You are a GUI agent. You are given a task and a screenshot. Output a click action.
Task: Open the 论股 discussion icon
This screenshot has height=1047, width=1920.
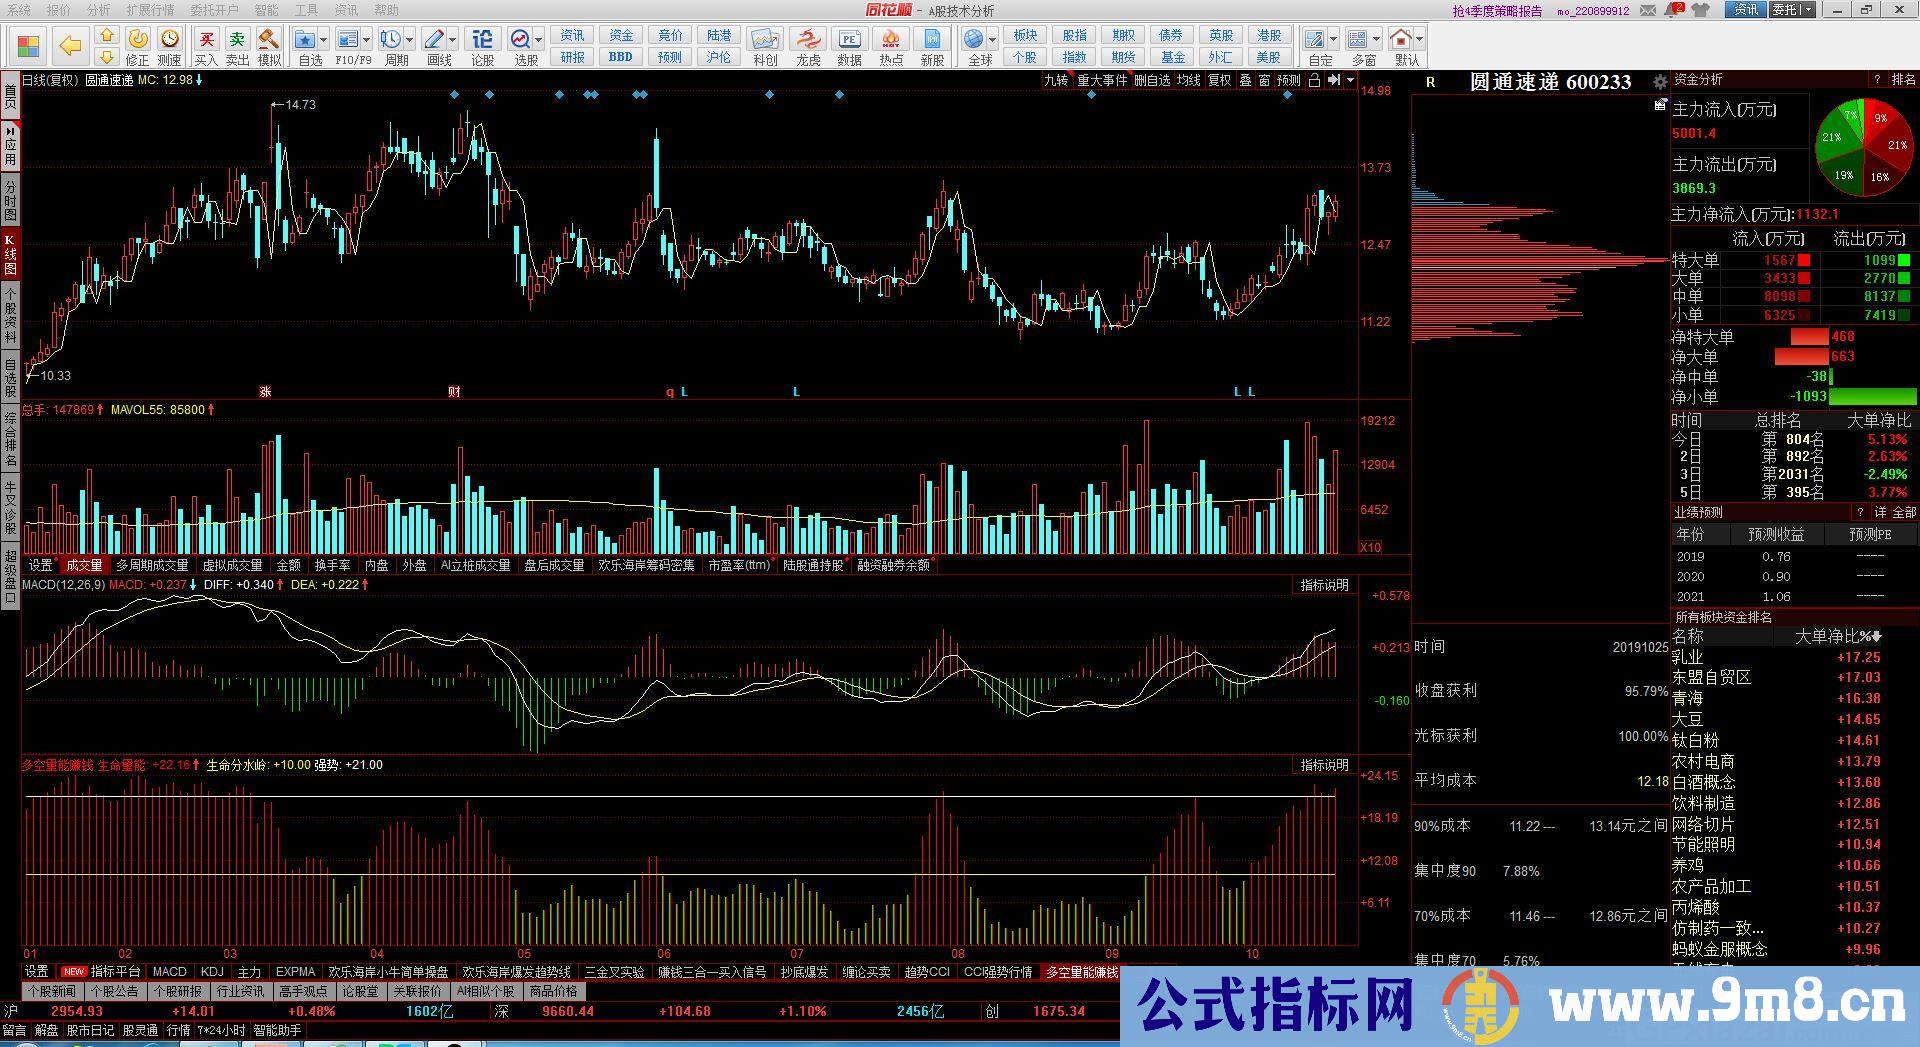pos(482,39)
